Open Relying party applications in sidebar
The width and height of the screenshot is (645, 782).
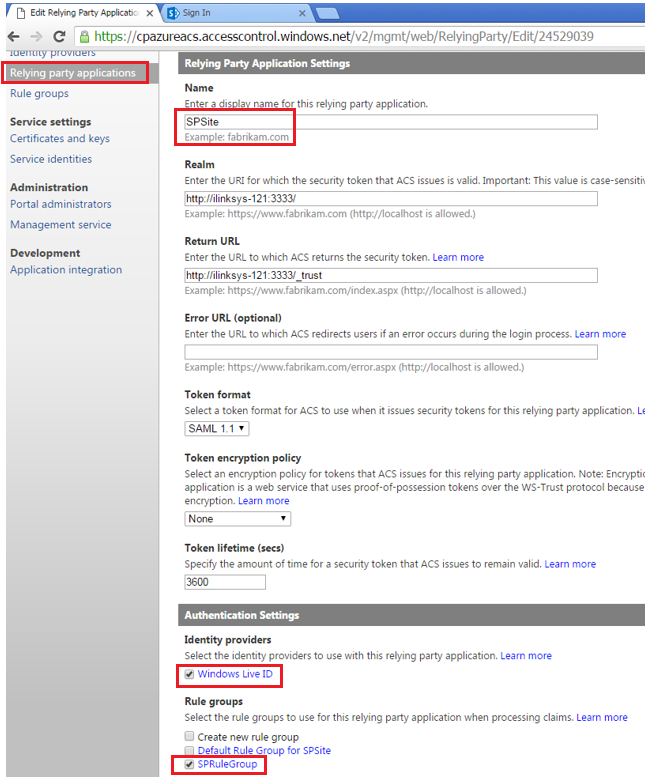[73, 73]
